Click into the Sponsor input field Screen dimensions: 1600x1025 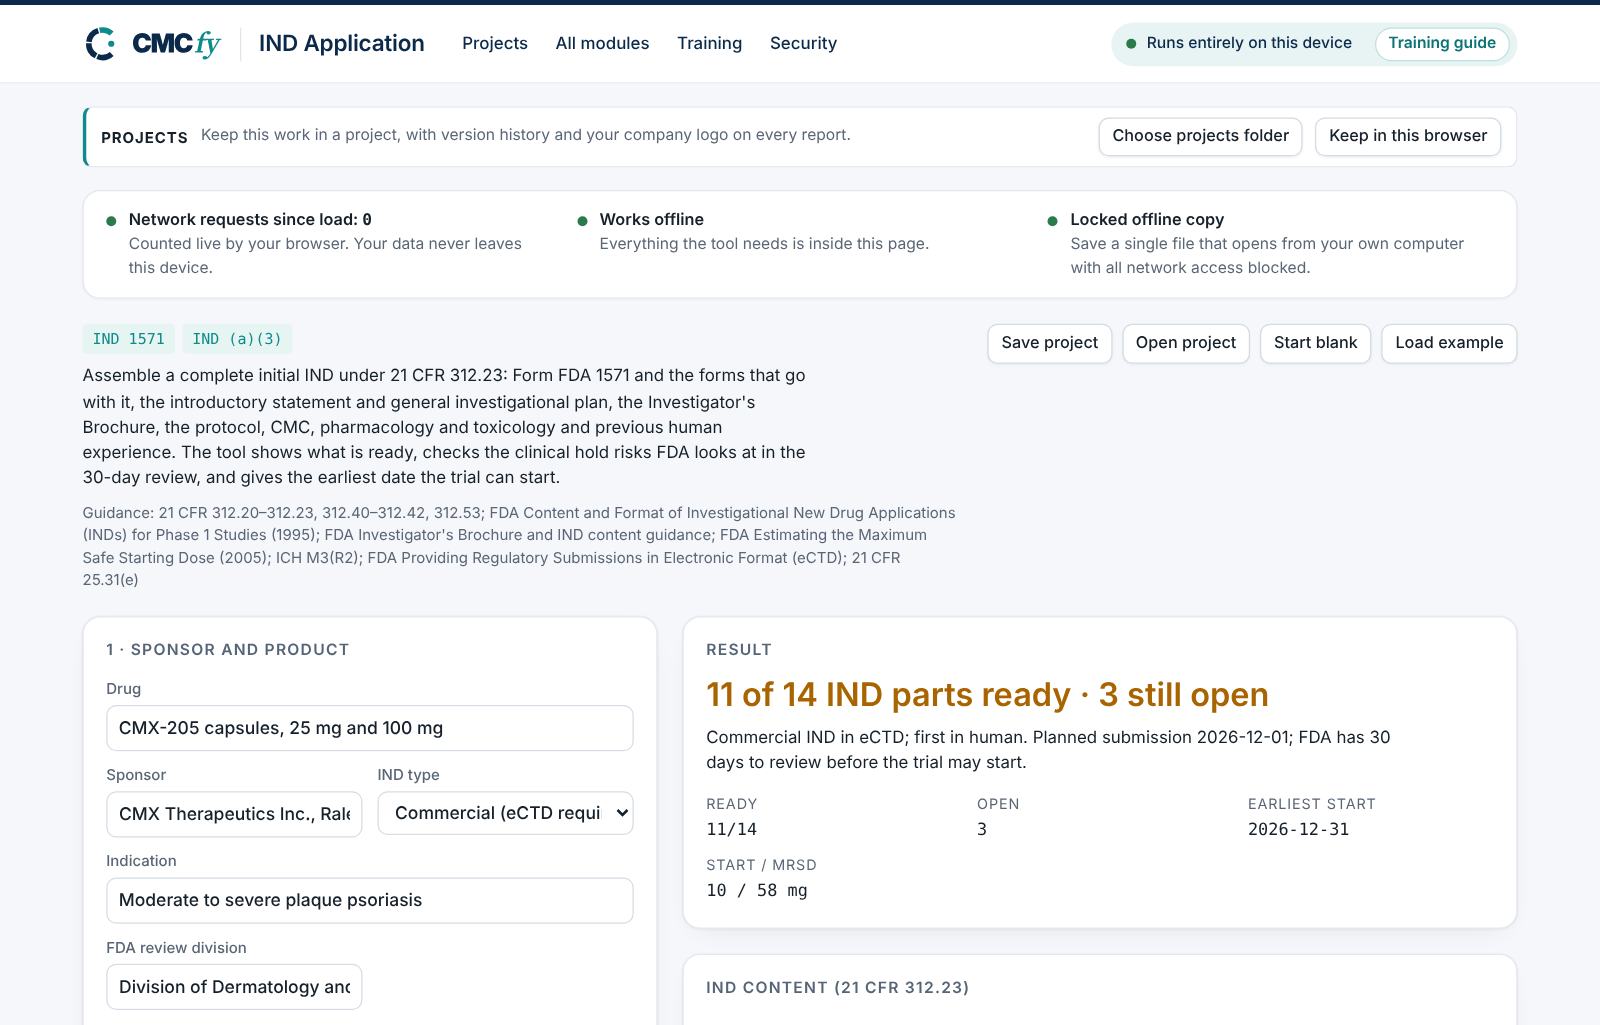[x=234, y=814]
